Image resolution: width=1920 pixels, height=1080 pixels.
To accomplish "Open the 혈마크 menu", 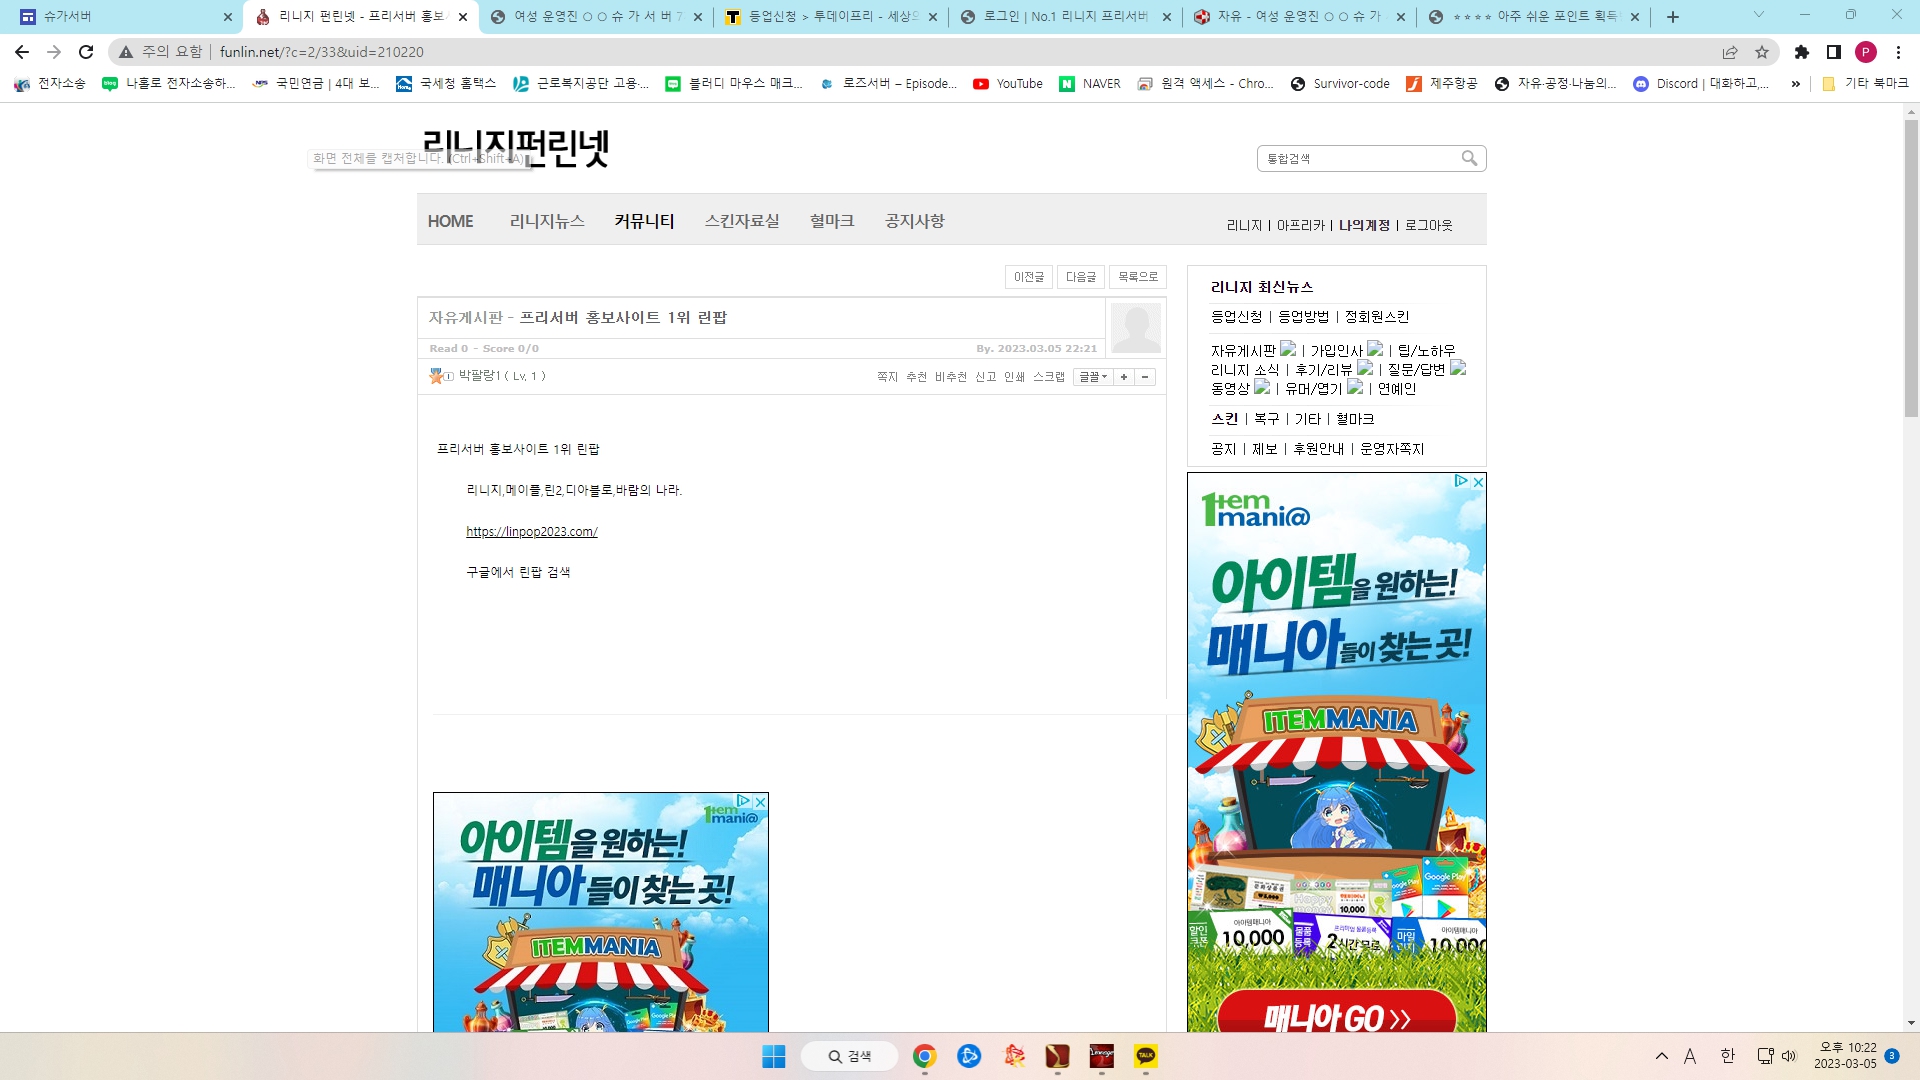I will click(832, 221).
